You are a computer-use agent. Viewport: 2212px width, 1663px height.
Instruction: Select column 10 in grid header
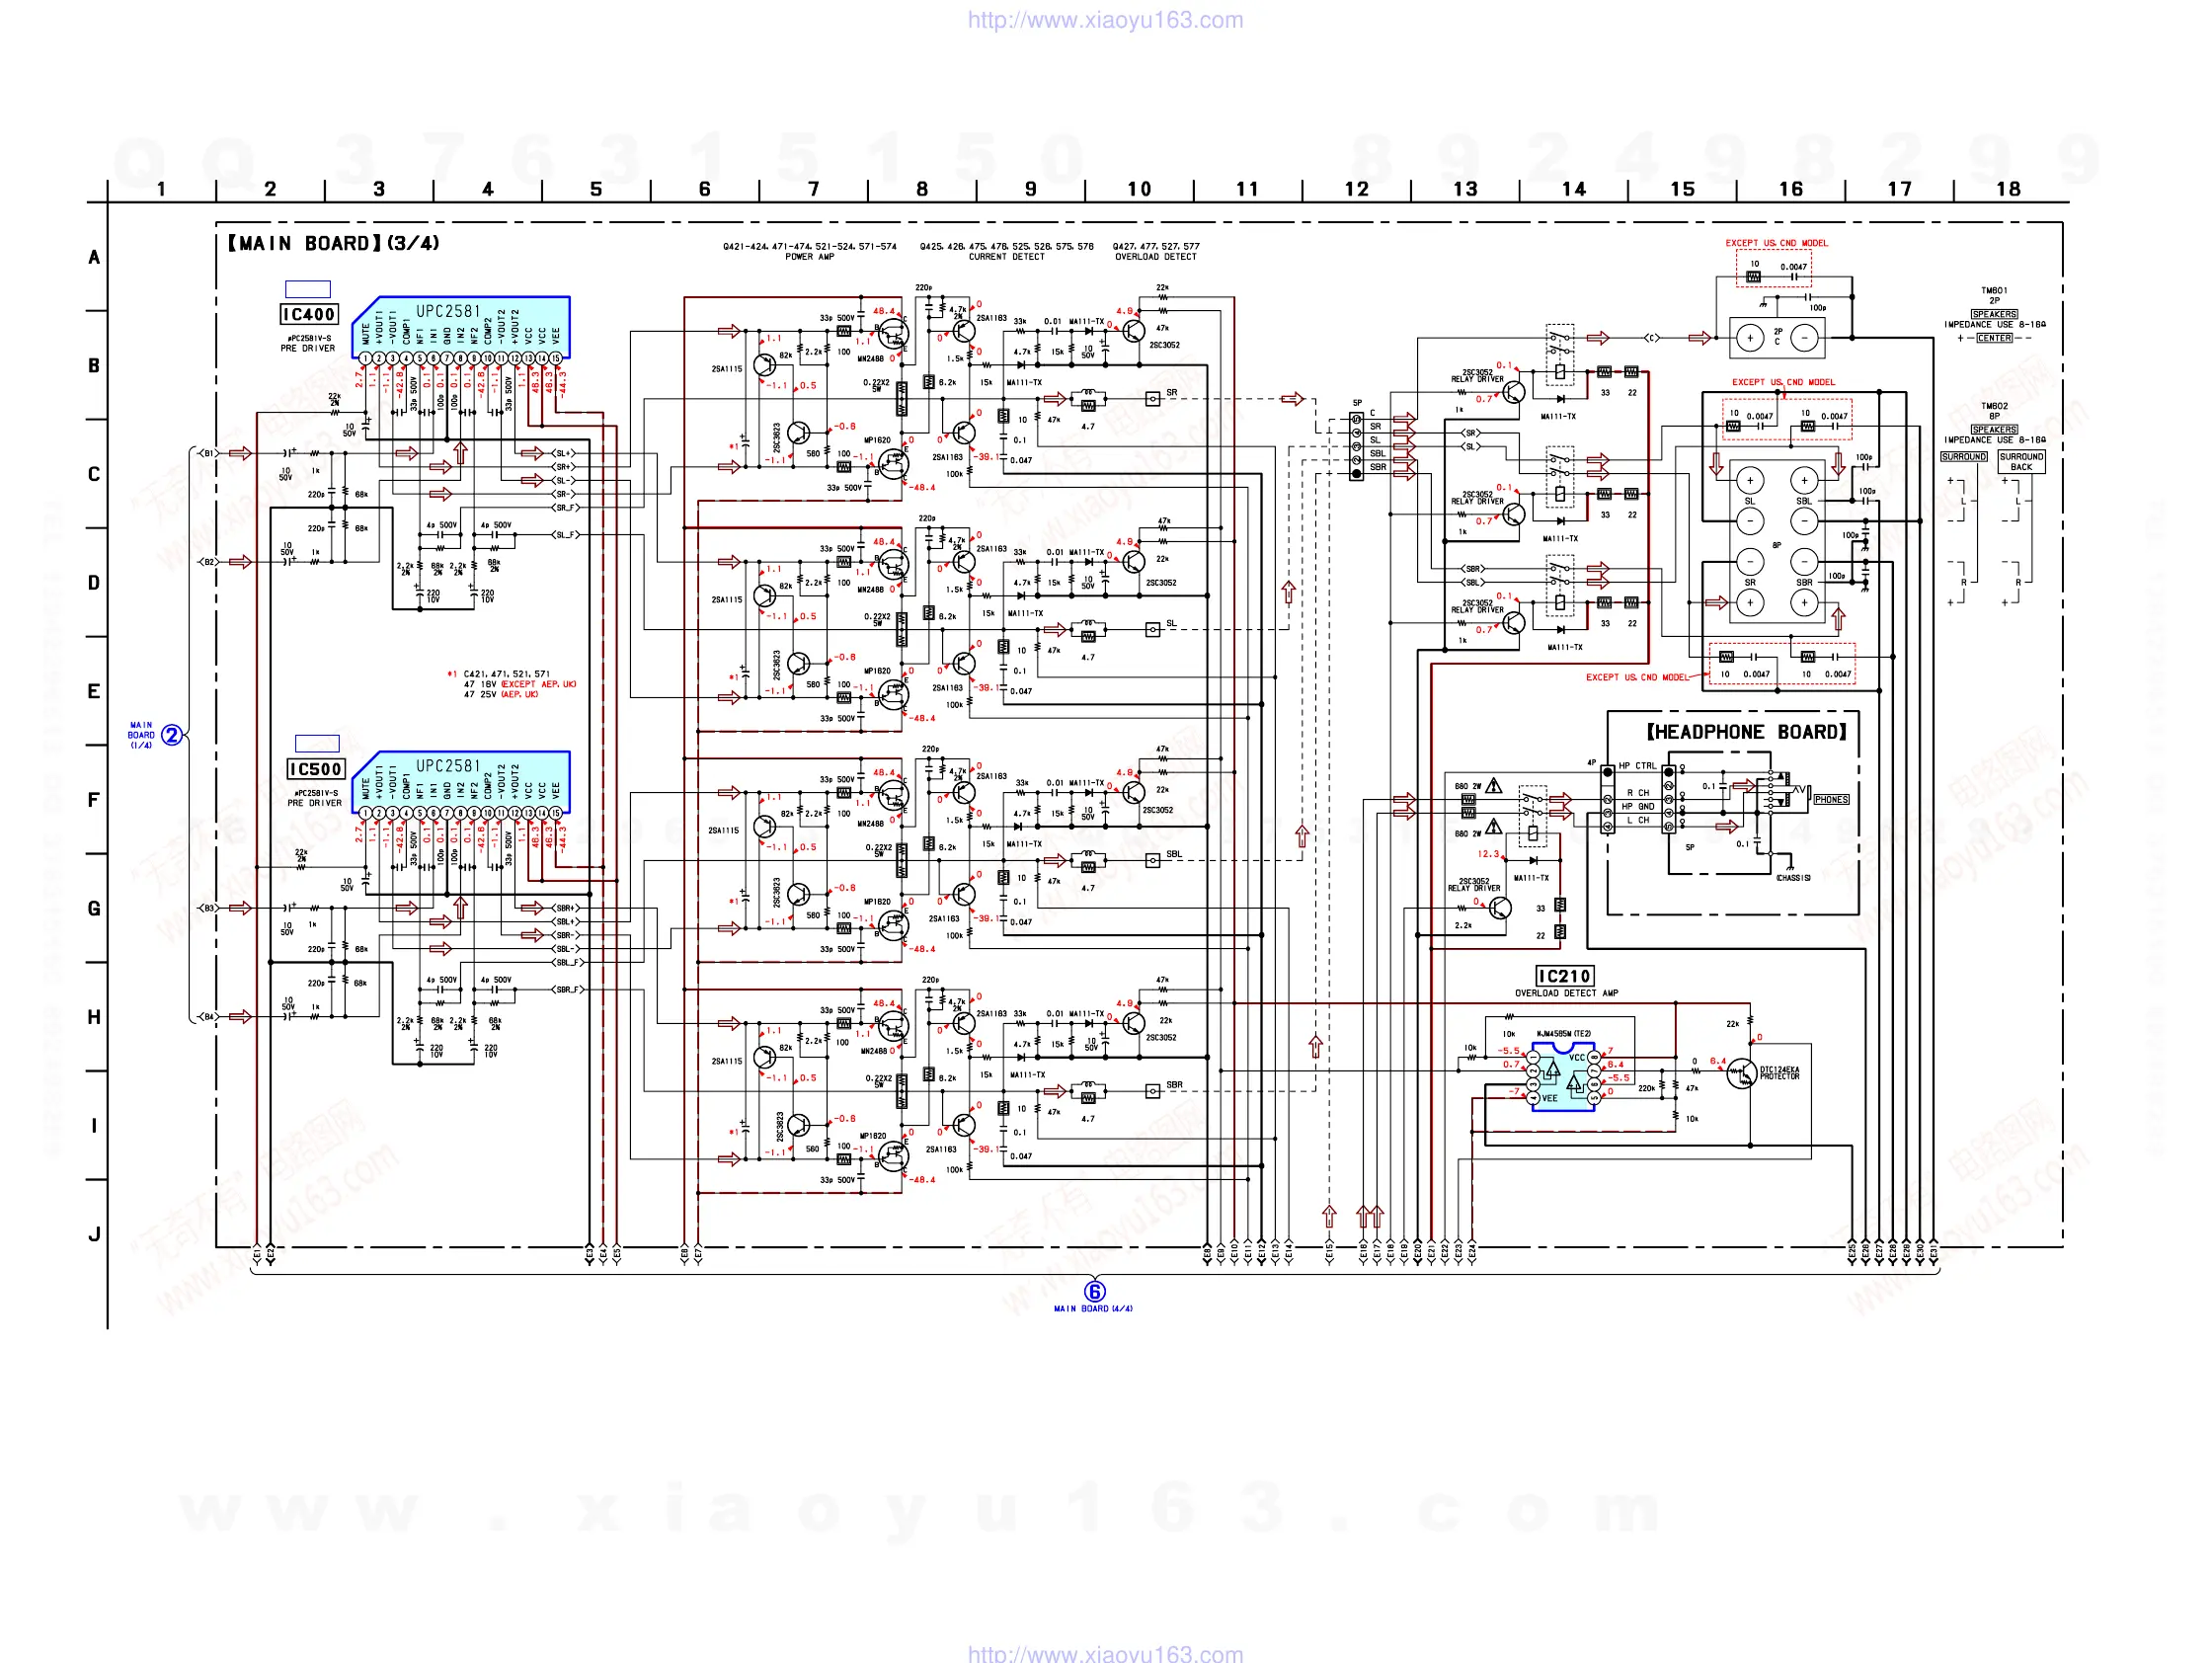click(1139, 189)
